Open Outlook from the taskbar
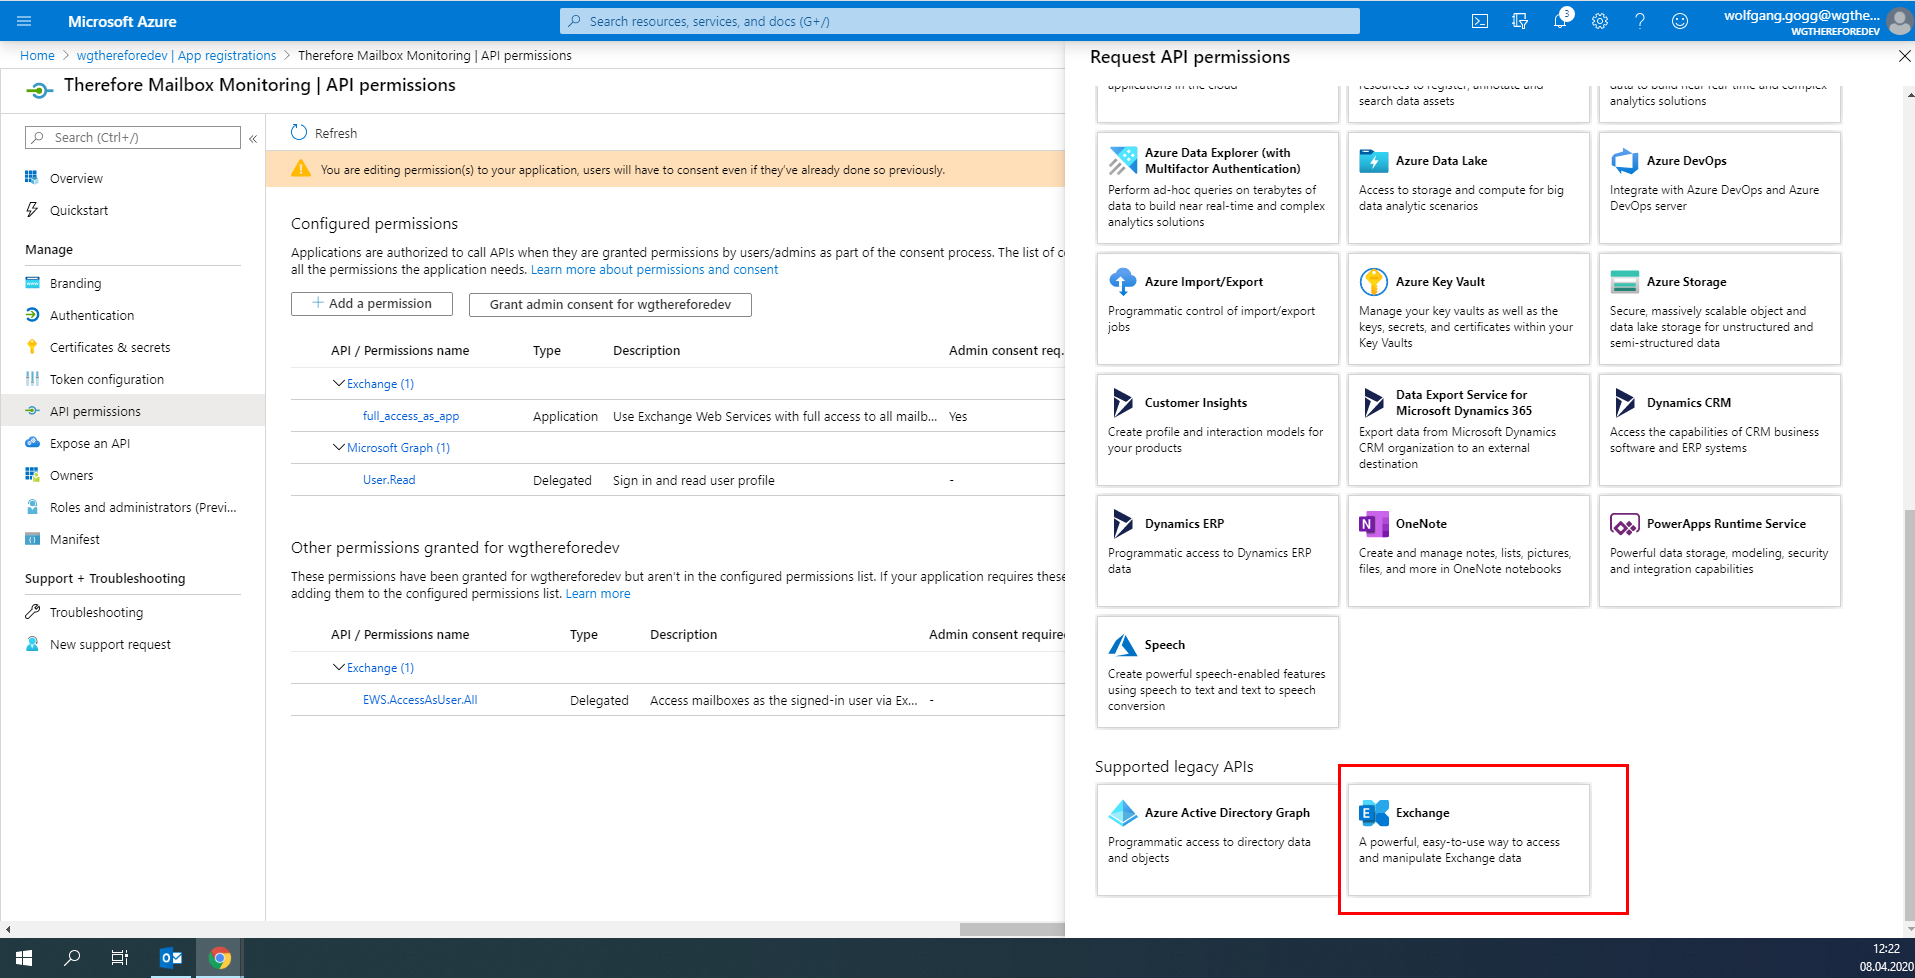 (x=171, y=958)
